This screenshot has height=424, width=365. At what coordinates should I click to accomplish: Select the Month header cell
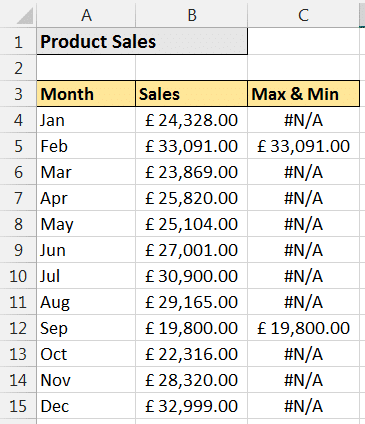(x=86, y=94)
